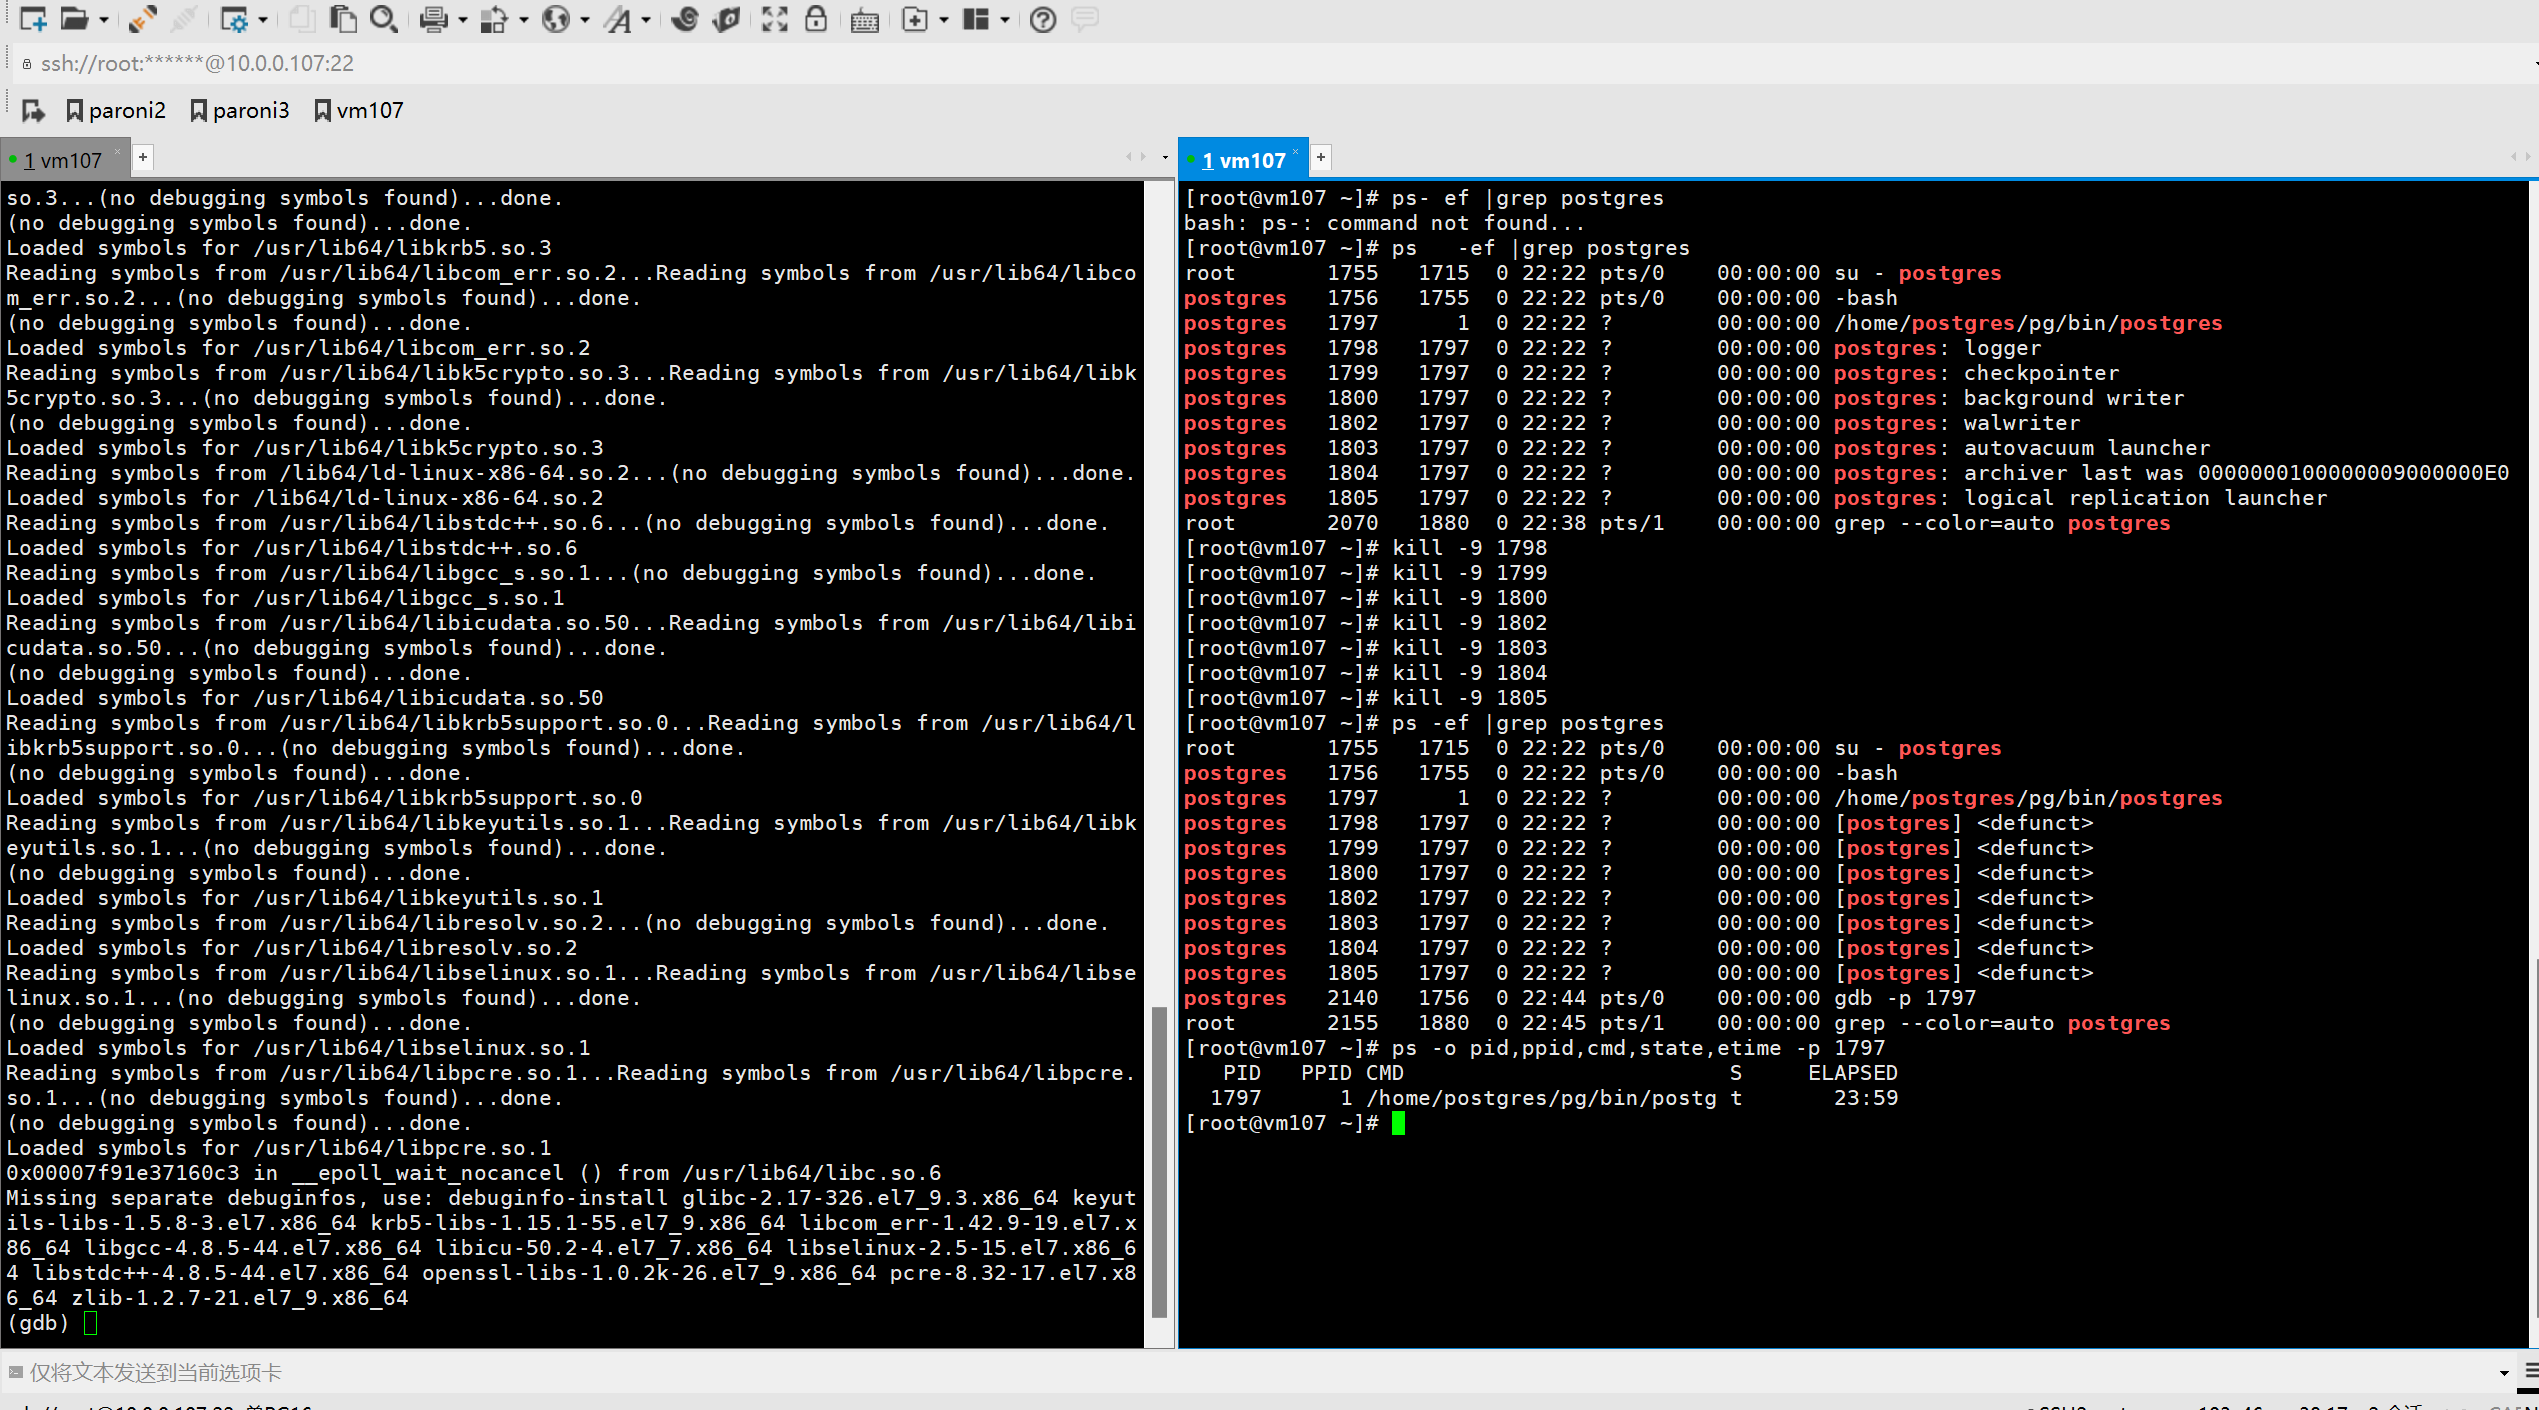Screen dimensions: 2539x1410
Task: Click the New Session icon
Action: tap(32, 19)
